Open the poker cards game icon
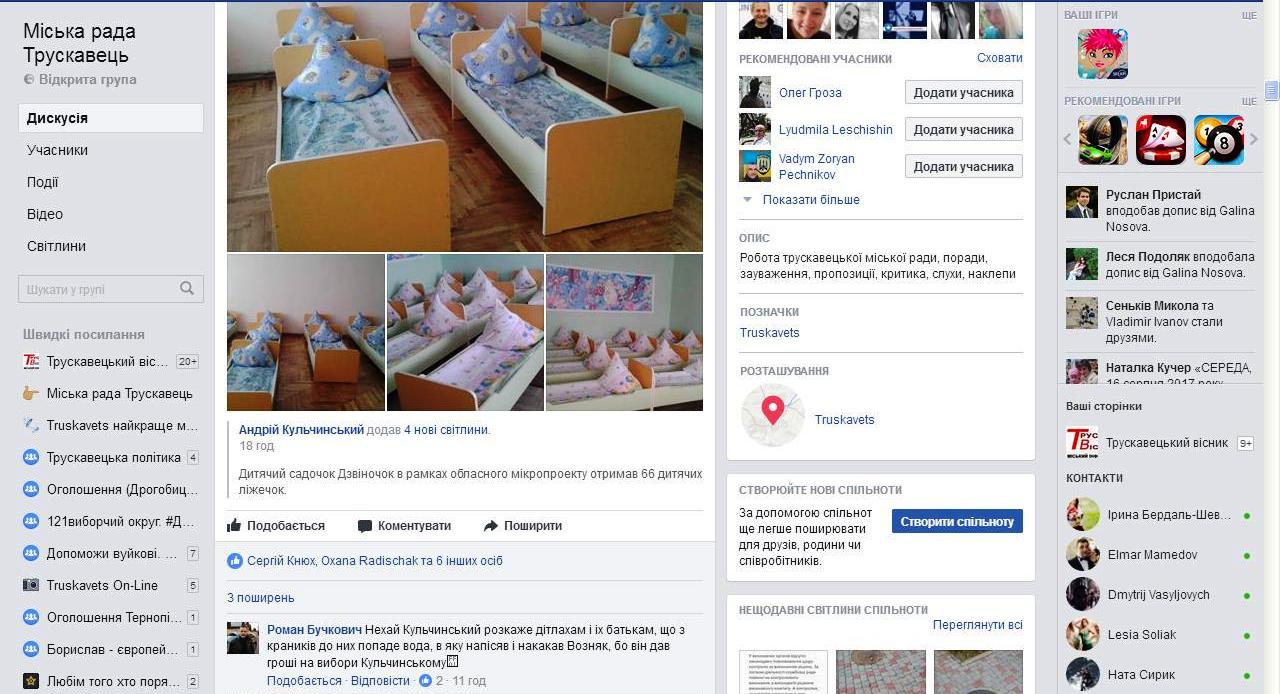The width and height of the screenshot is (1280, 694). [1161, 140]
